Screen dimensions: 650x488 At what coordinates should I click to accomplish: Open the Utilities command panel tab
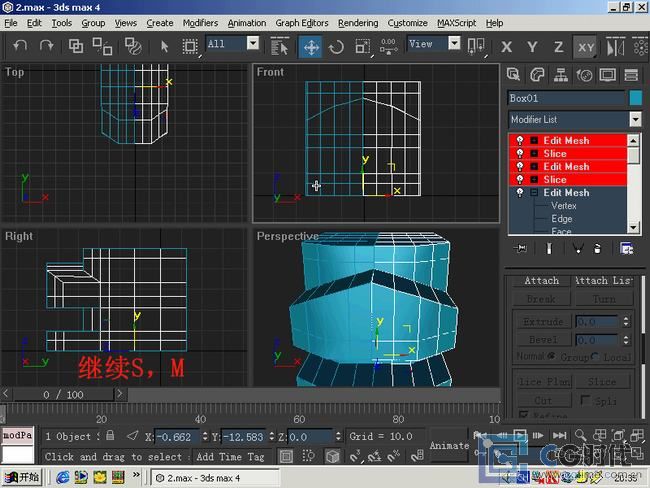click(x=631, y=75)
